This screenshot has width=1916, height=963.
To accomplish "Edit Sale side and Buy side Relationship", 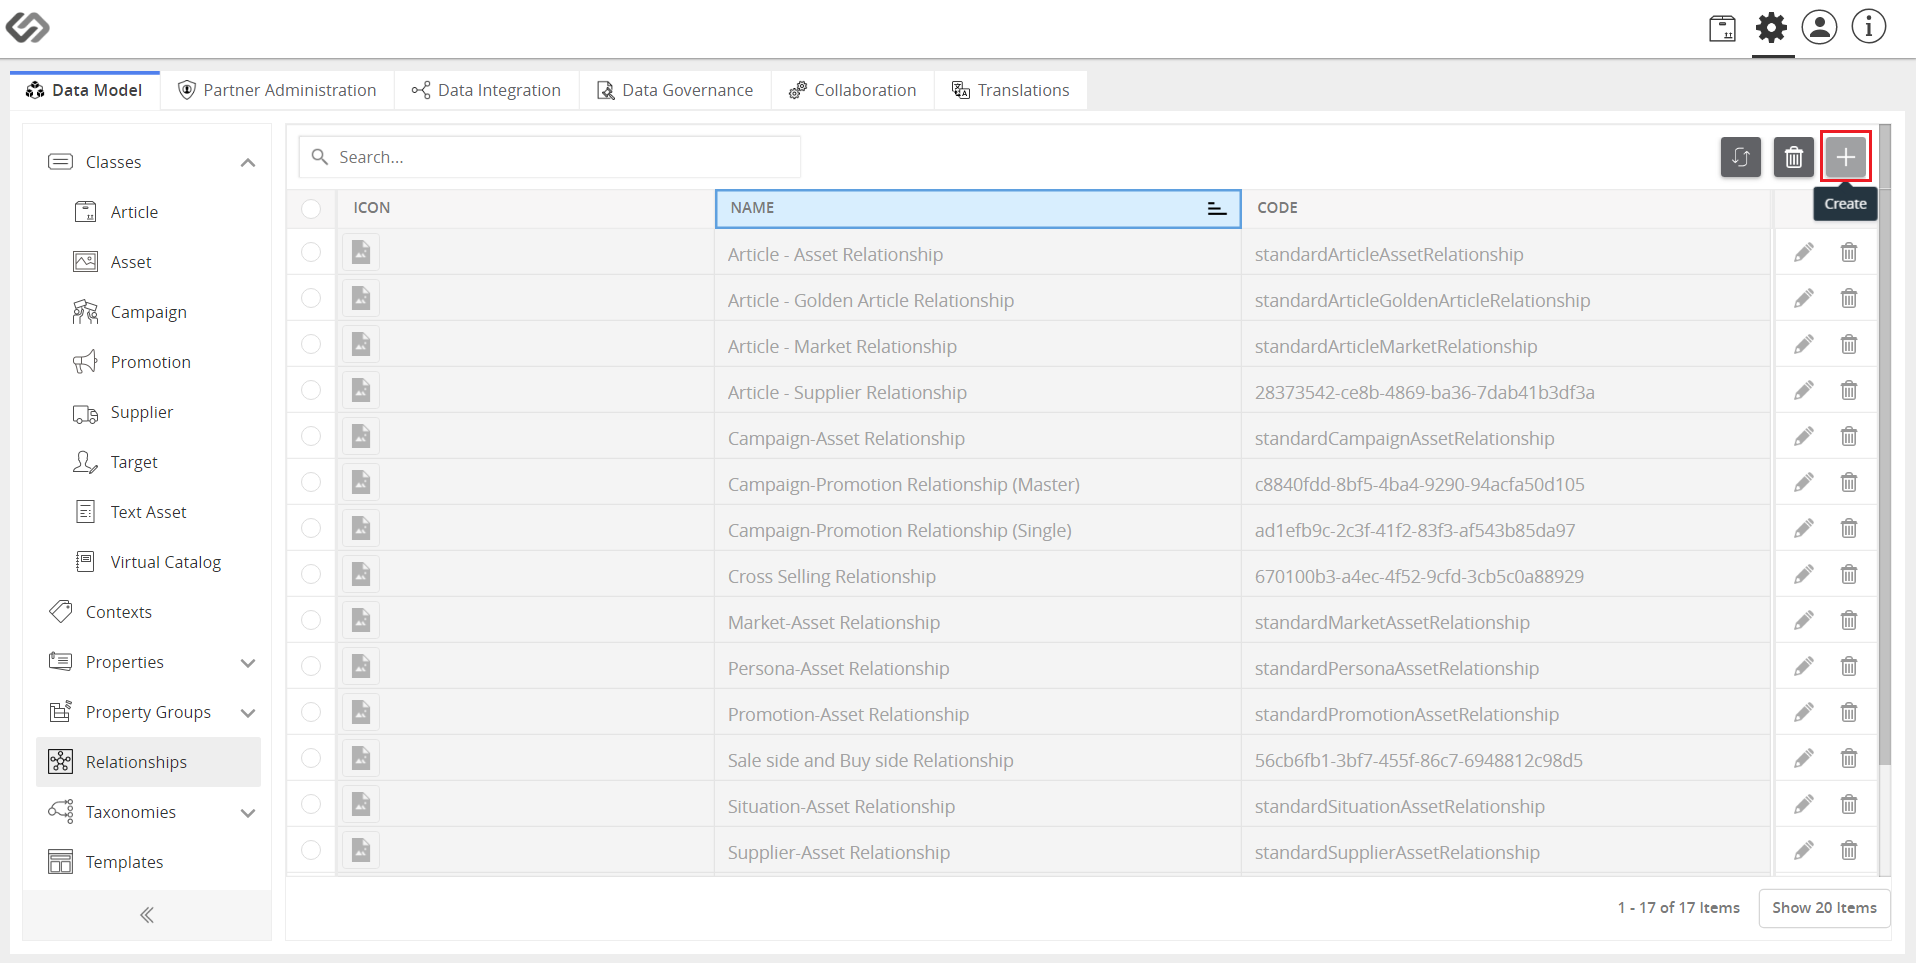I will pyautogui.click(x=1803, y=759).
